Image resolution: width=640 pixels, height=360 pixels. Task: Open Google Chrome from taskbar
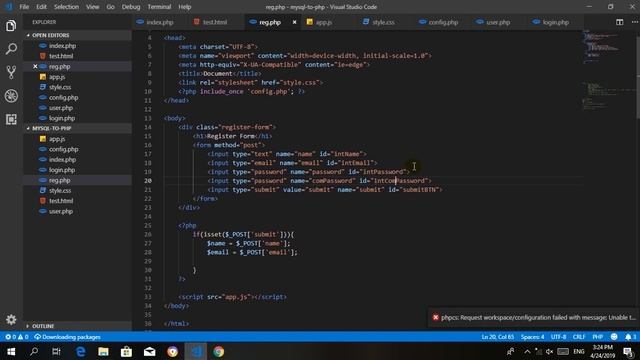coord(218,351)
